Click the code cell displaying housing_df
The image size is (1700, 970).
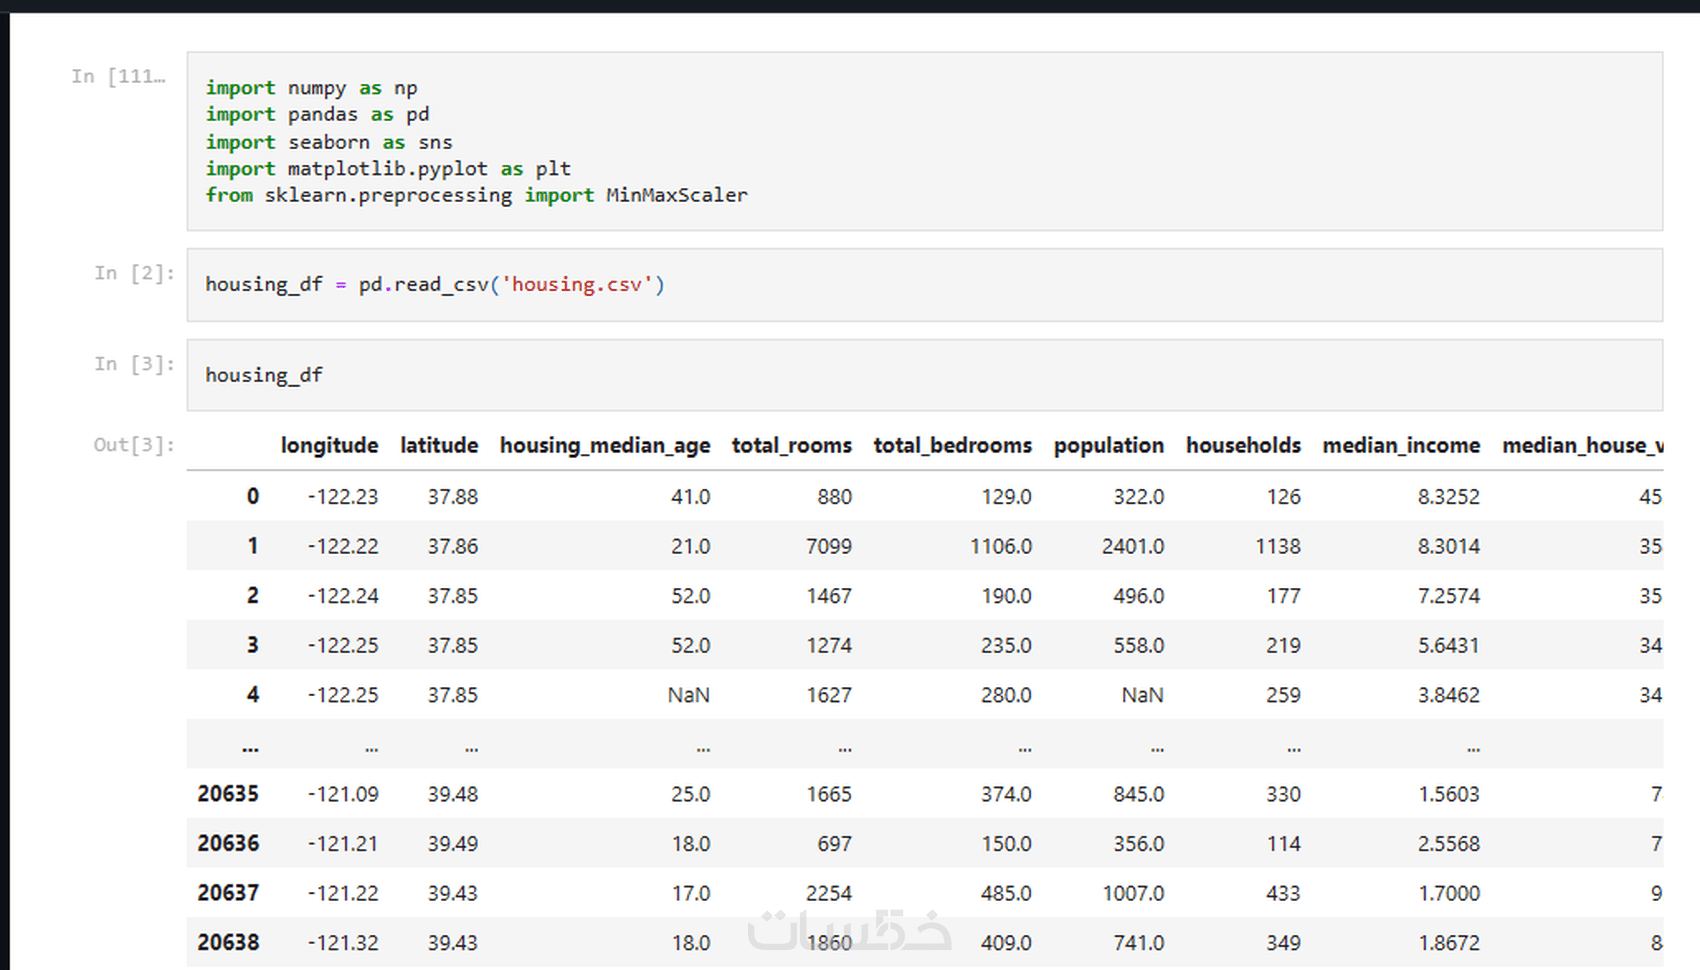coord(924,375)
